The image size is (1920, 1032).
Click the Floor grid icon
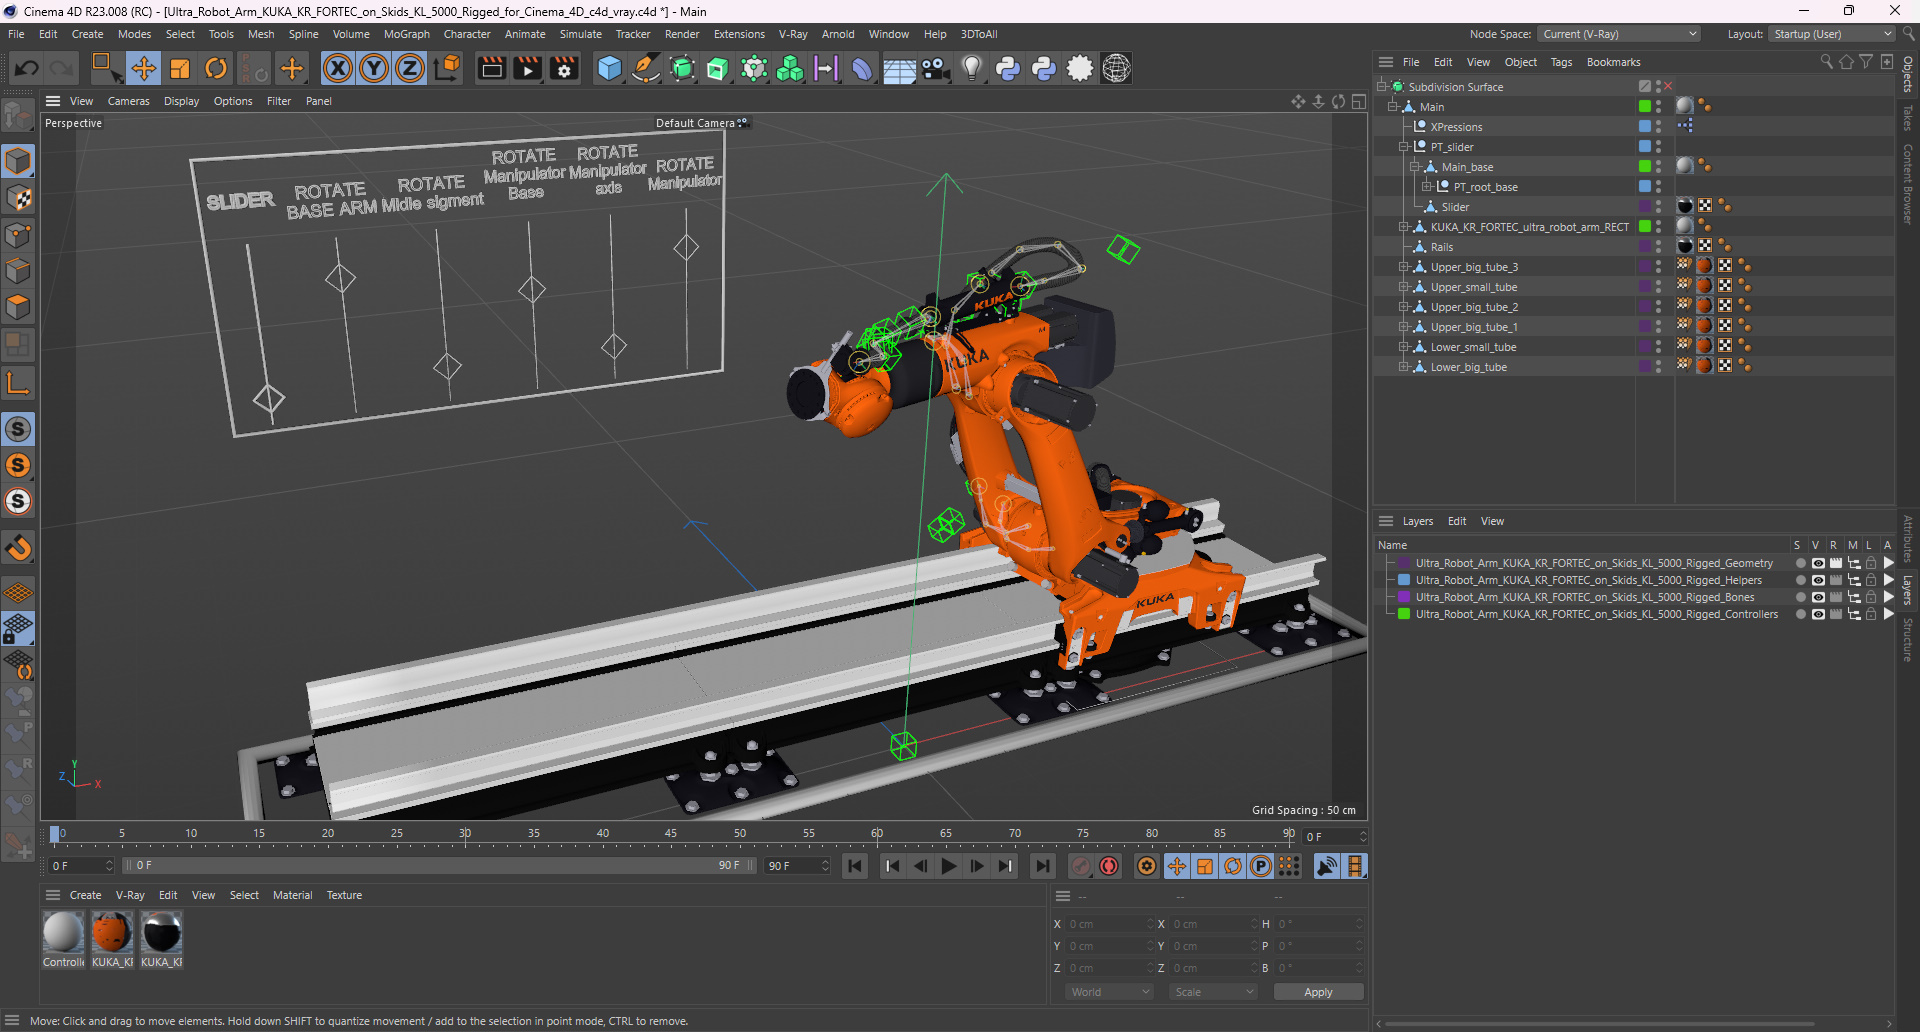point(899,68)
